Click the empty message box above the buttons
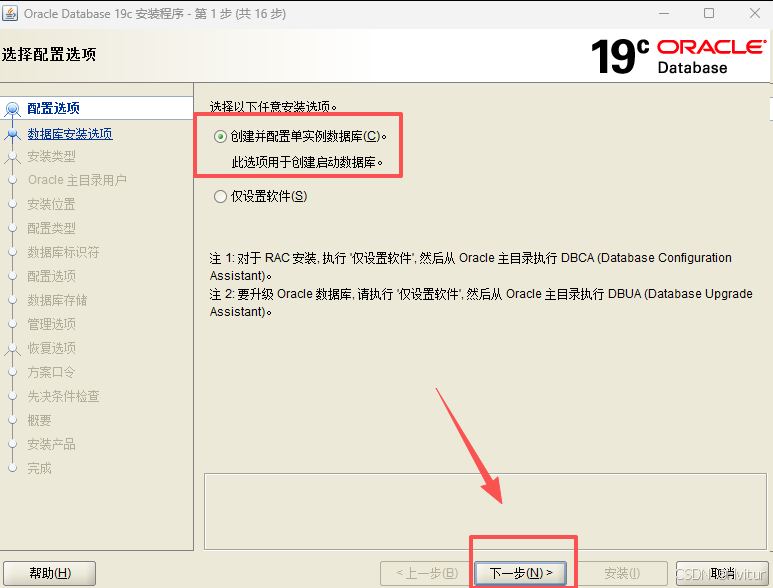773x588 pixels. [485, 512]
